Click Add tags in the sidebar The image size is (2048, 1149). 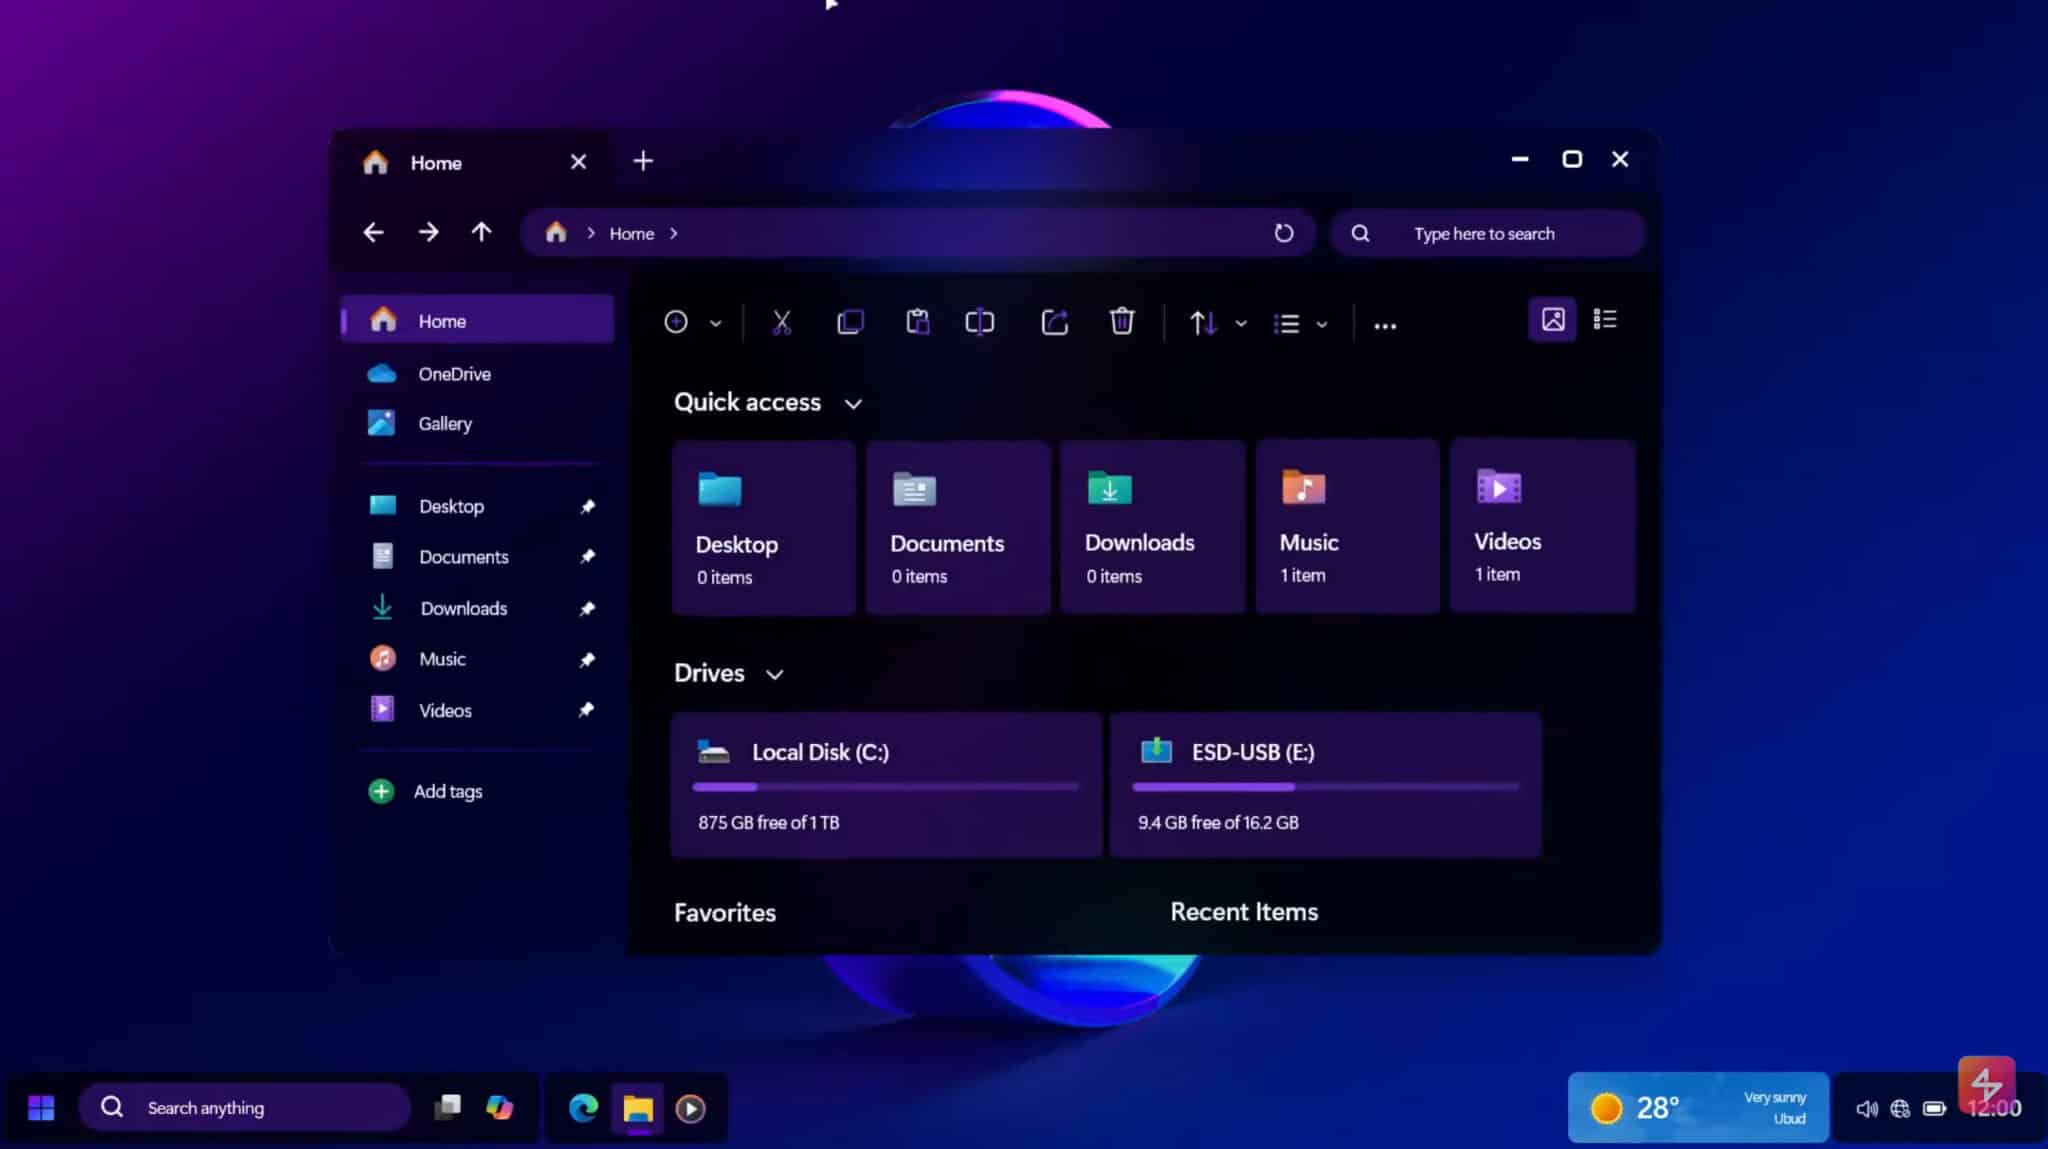point(447,790)
